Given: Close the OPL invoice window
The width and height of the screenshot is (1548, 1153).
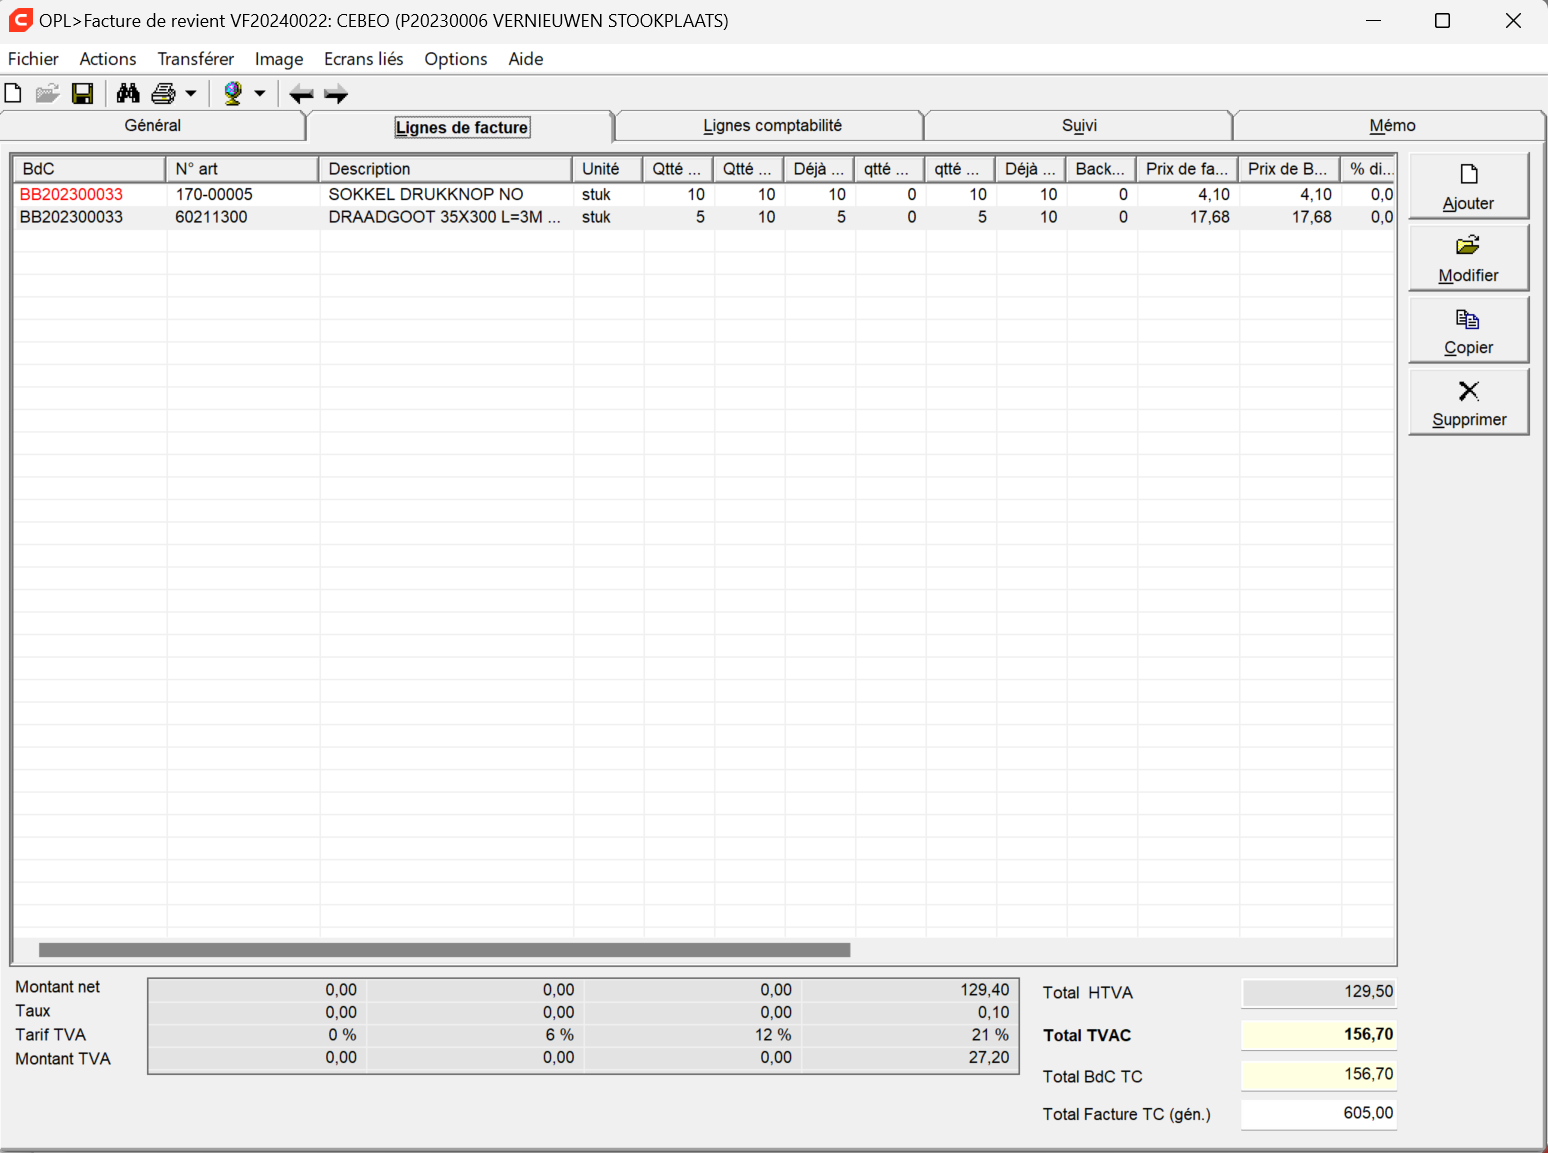Looking at the screenshot, I should coord(1513,20).
